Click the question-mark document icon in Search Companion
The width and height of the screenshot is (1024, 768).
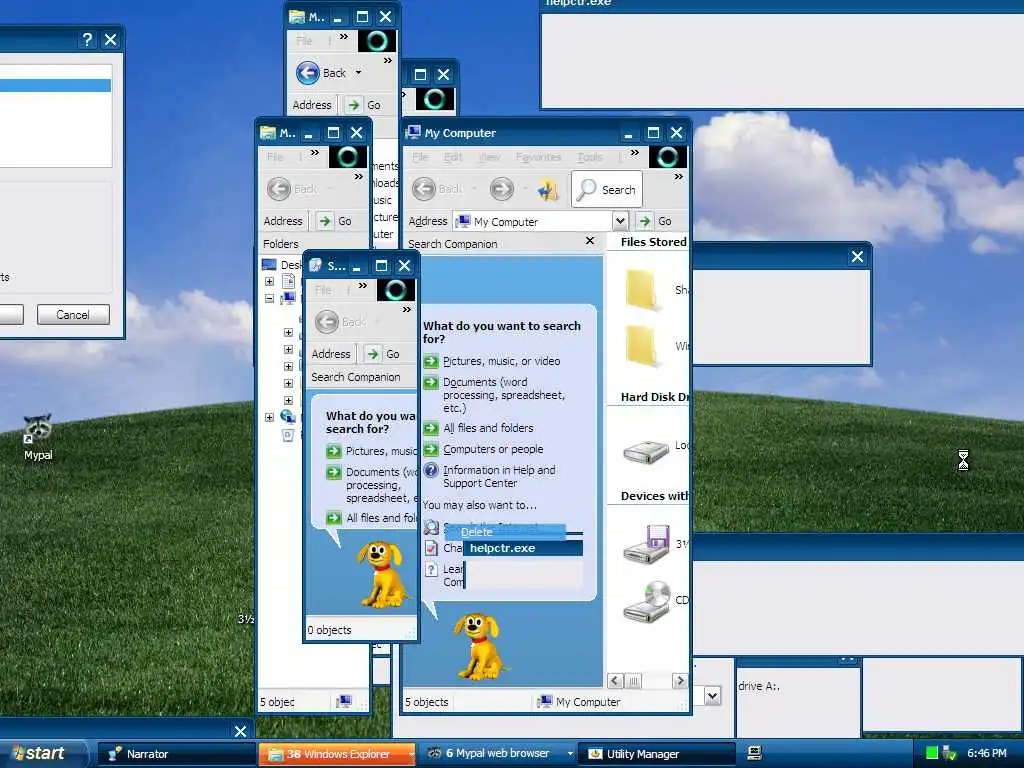pyautogui.click(x=431, y=569)
